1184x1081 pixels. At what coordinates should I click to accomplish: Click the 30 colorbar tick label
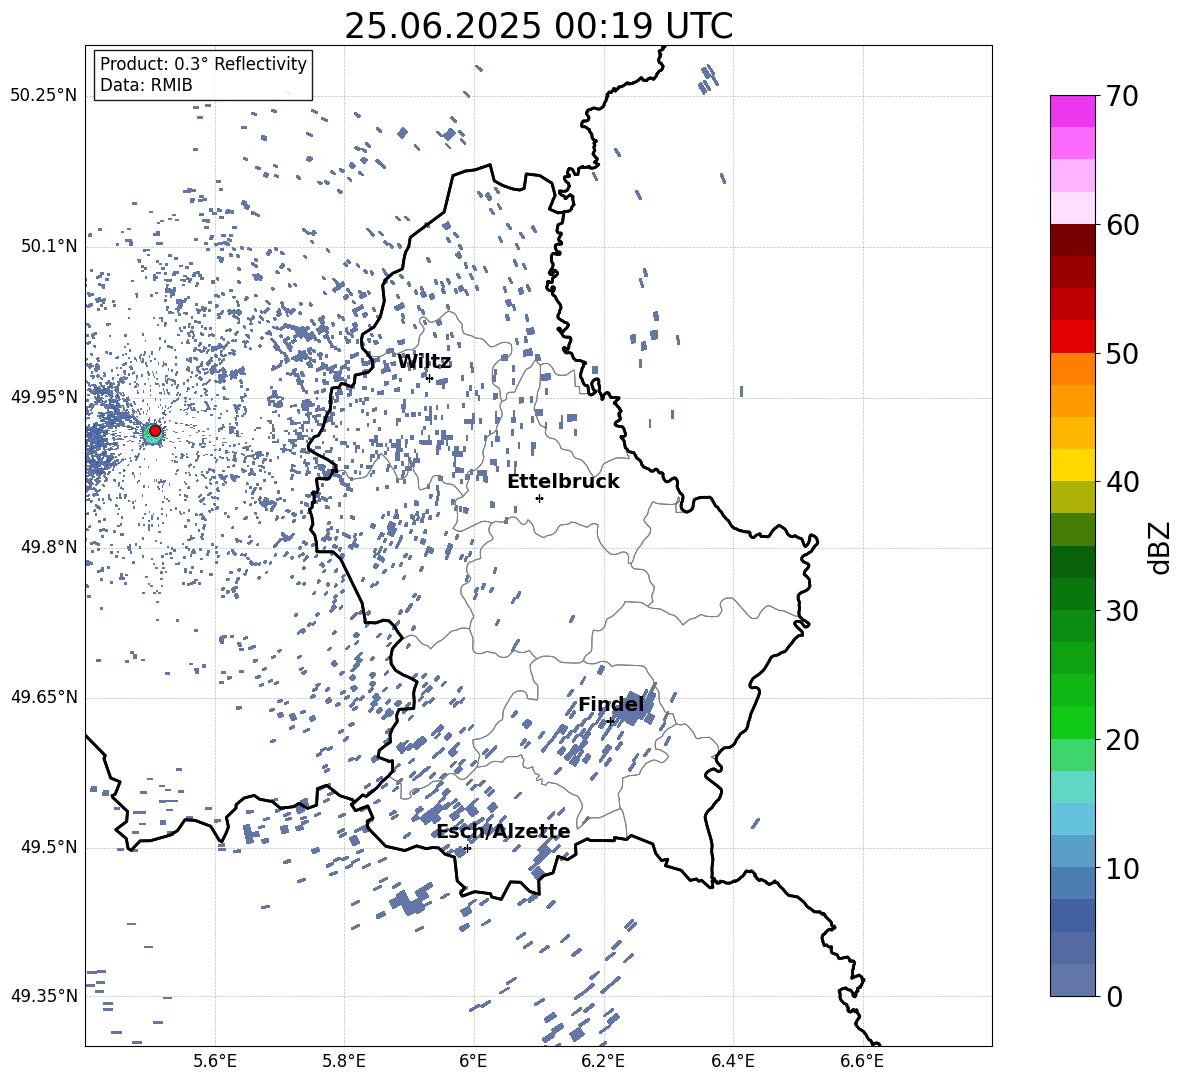pos(1122,611)
